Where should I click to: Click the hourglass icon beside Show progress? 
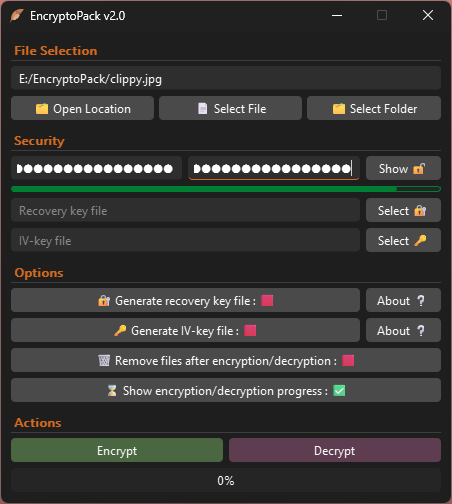coord(112,391)
